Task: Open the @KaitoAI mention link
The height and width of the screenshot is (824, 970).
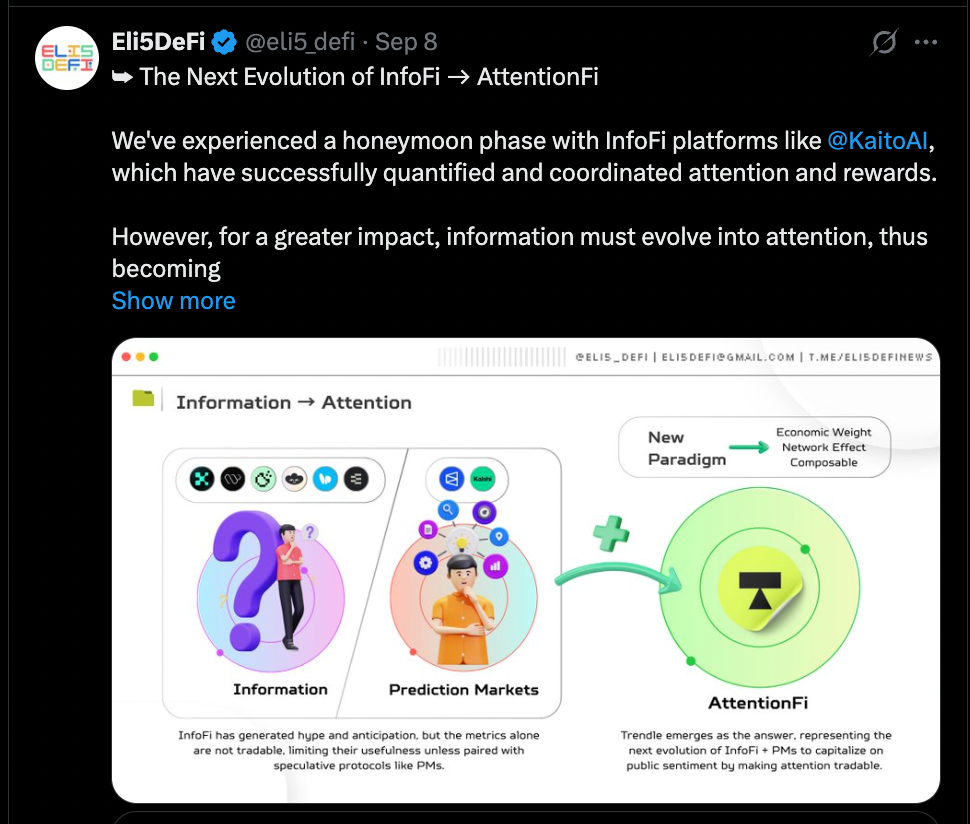Action: [x=877, y=141]
